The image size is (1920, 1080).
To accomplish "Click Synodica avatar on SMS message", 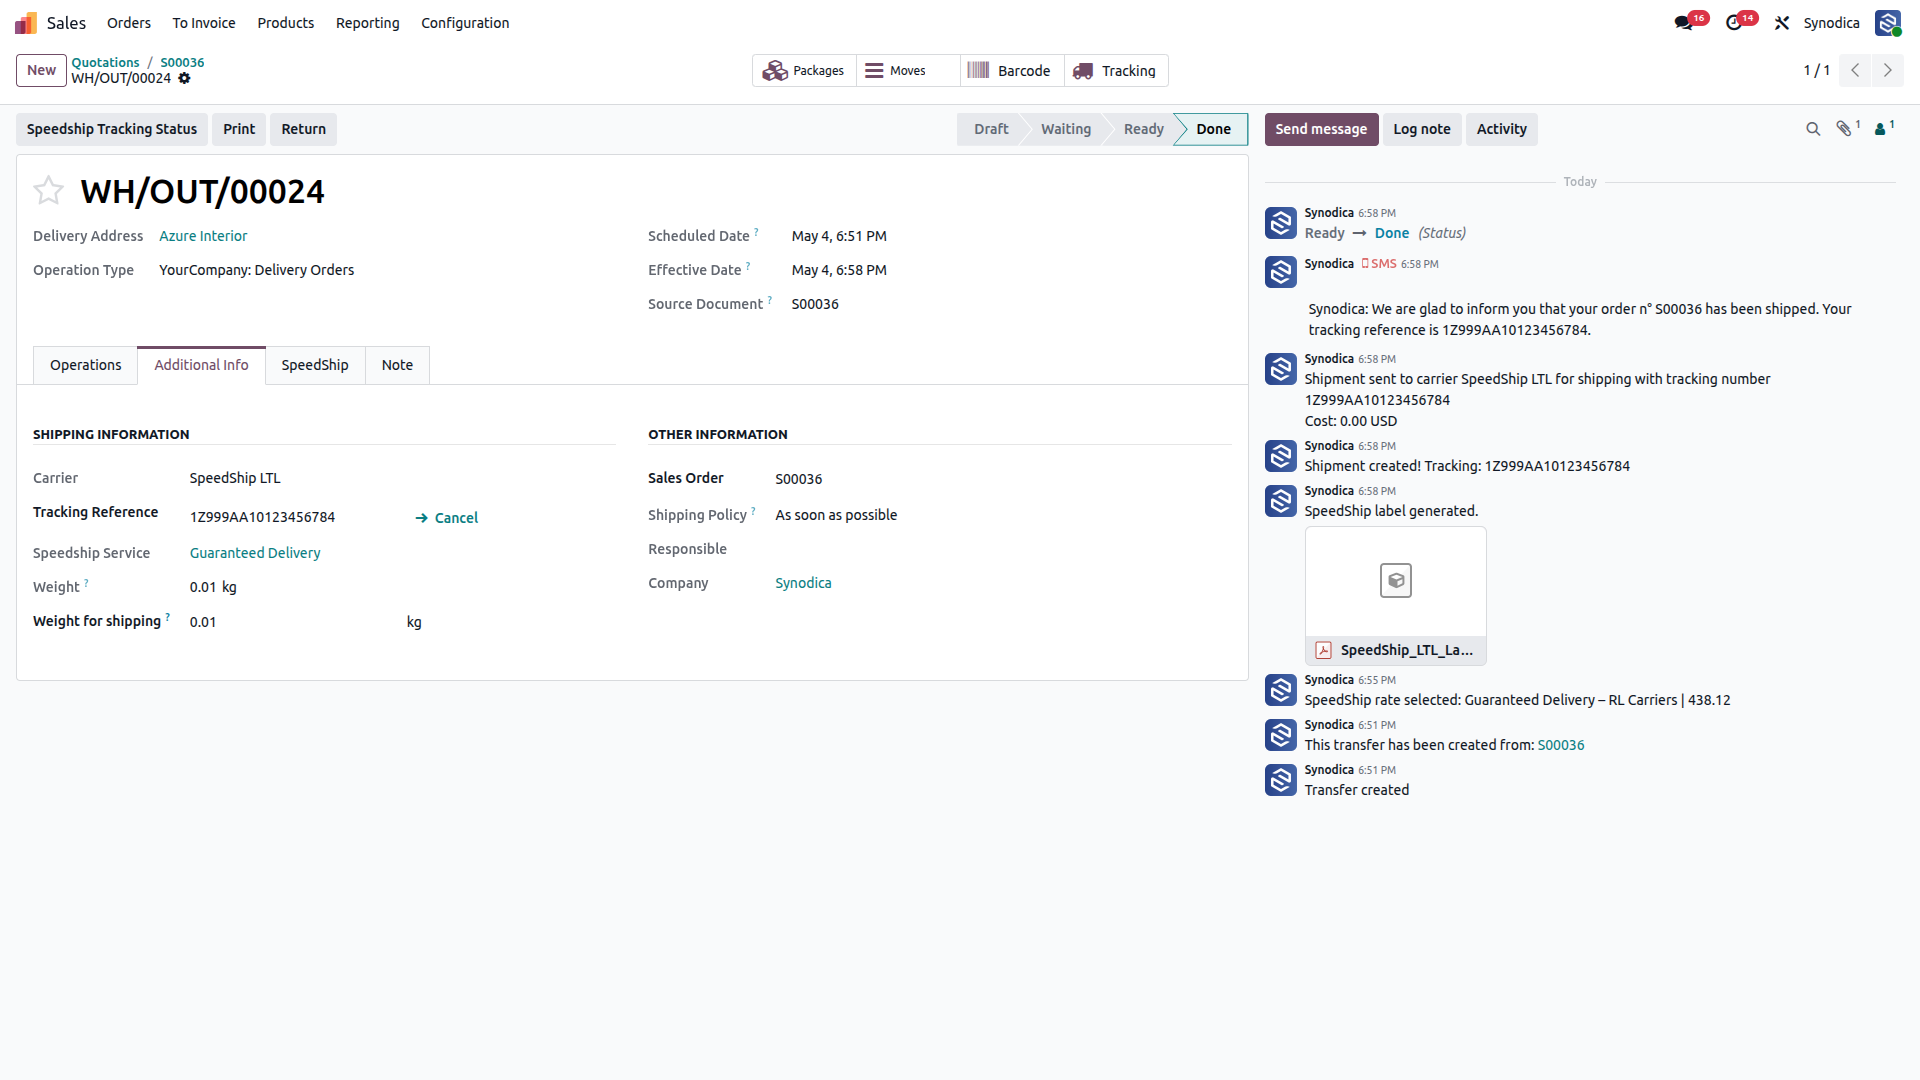I will pyautogui.click(x=1281, y=272).
